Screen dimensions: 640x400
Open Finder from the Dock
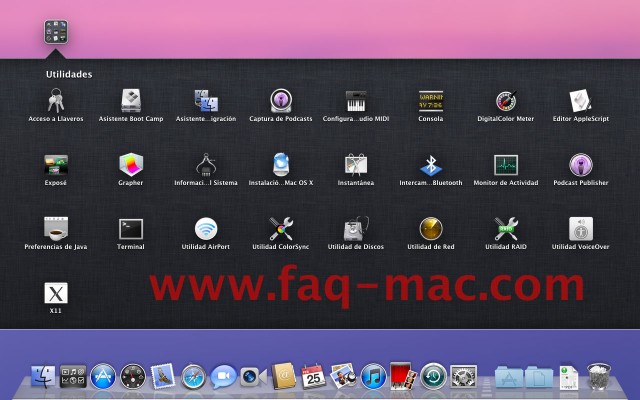point(43,376)
